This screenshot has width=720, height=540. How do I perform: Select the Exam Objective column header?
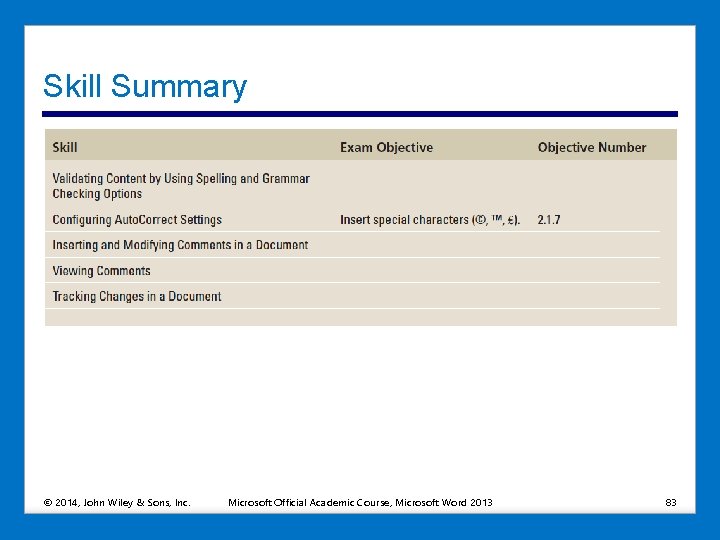386,147
